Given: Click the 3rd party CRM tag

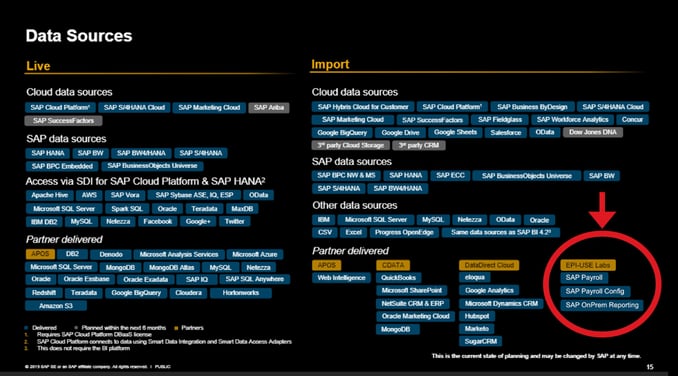Looking at the screenshot, I should (x=419, y=145).
